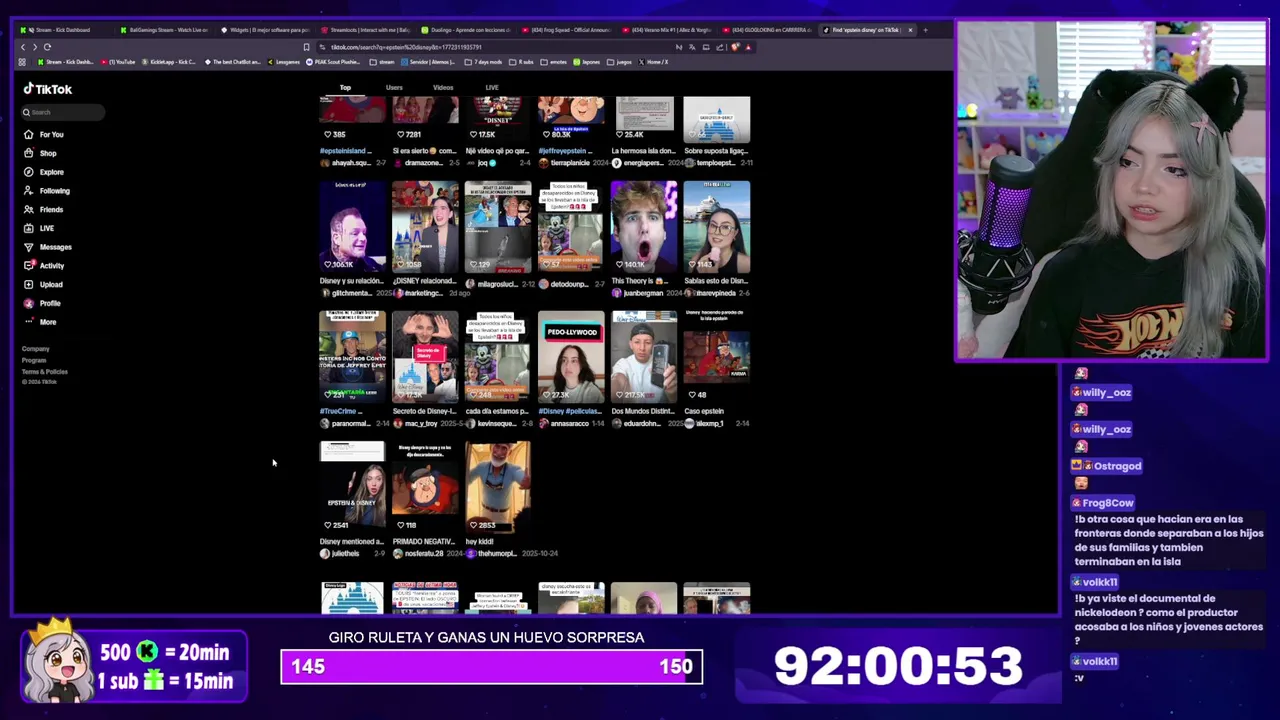The height and width of the screenshot is (720, 1280).
Task: Go back with browser back arrow
Action: pyautogui.click(x=23, y=47)
